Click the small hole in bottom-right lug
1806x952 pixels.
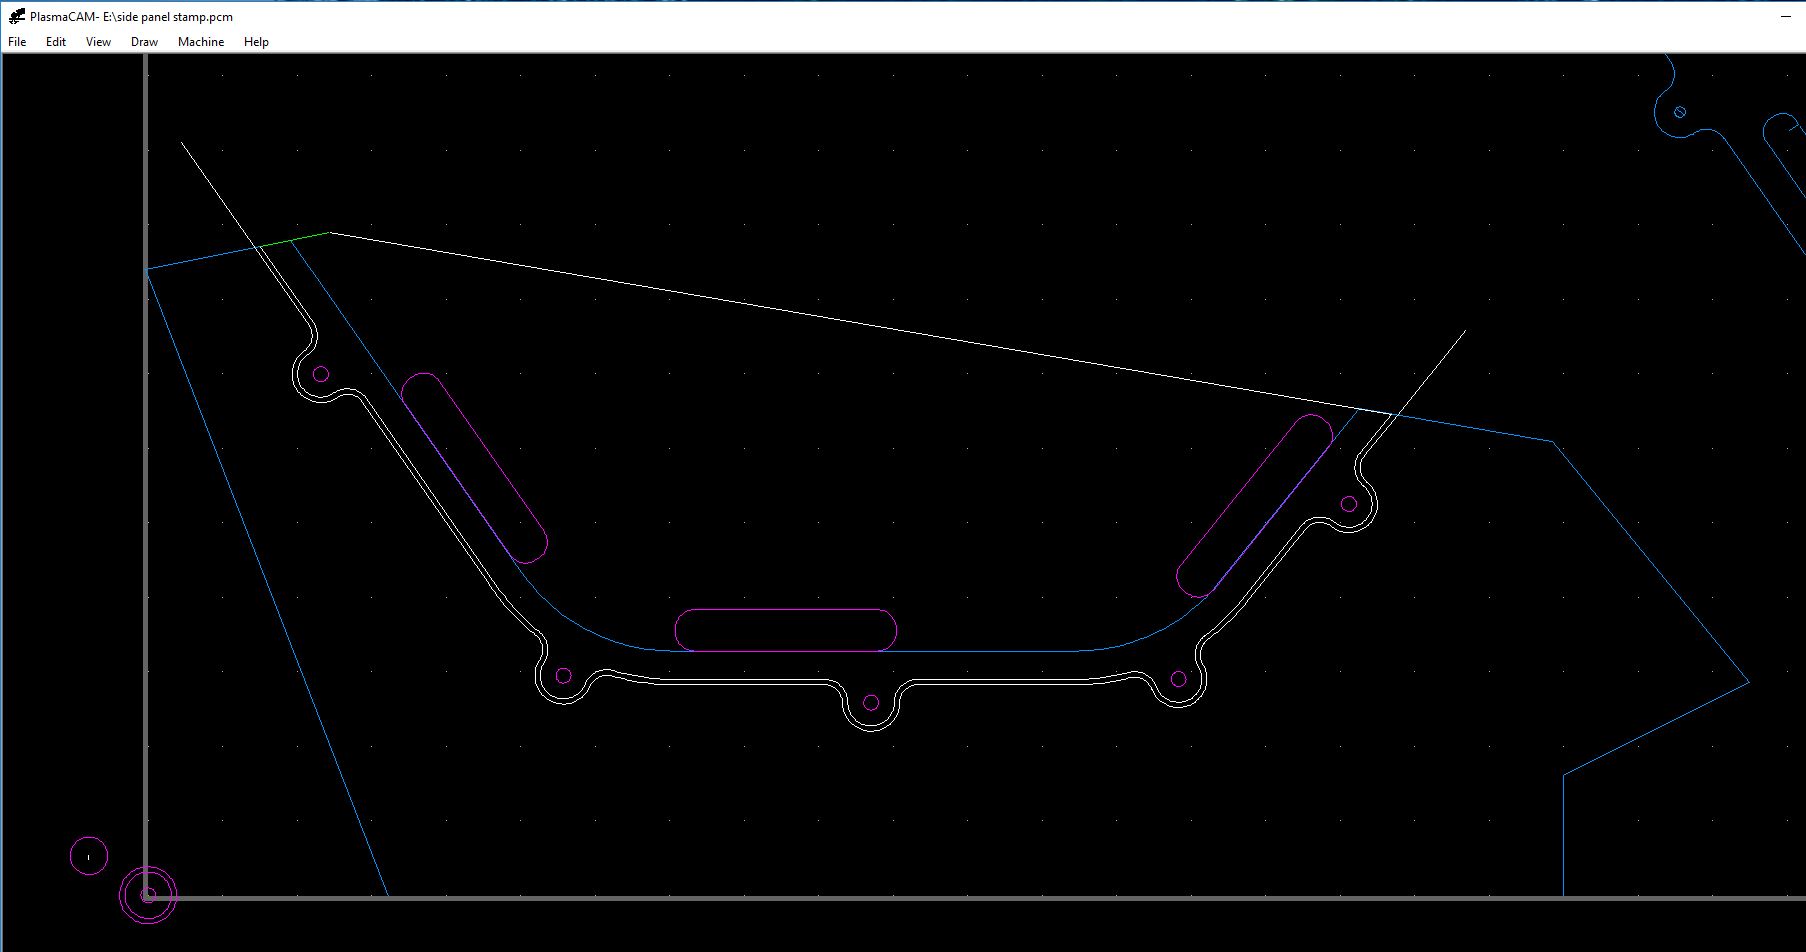(1178, 679)
